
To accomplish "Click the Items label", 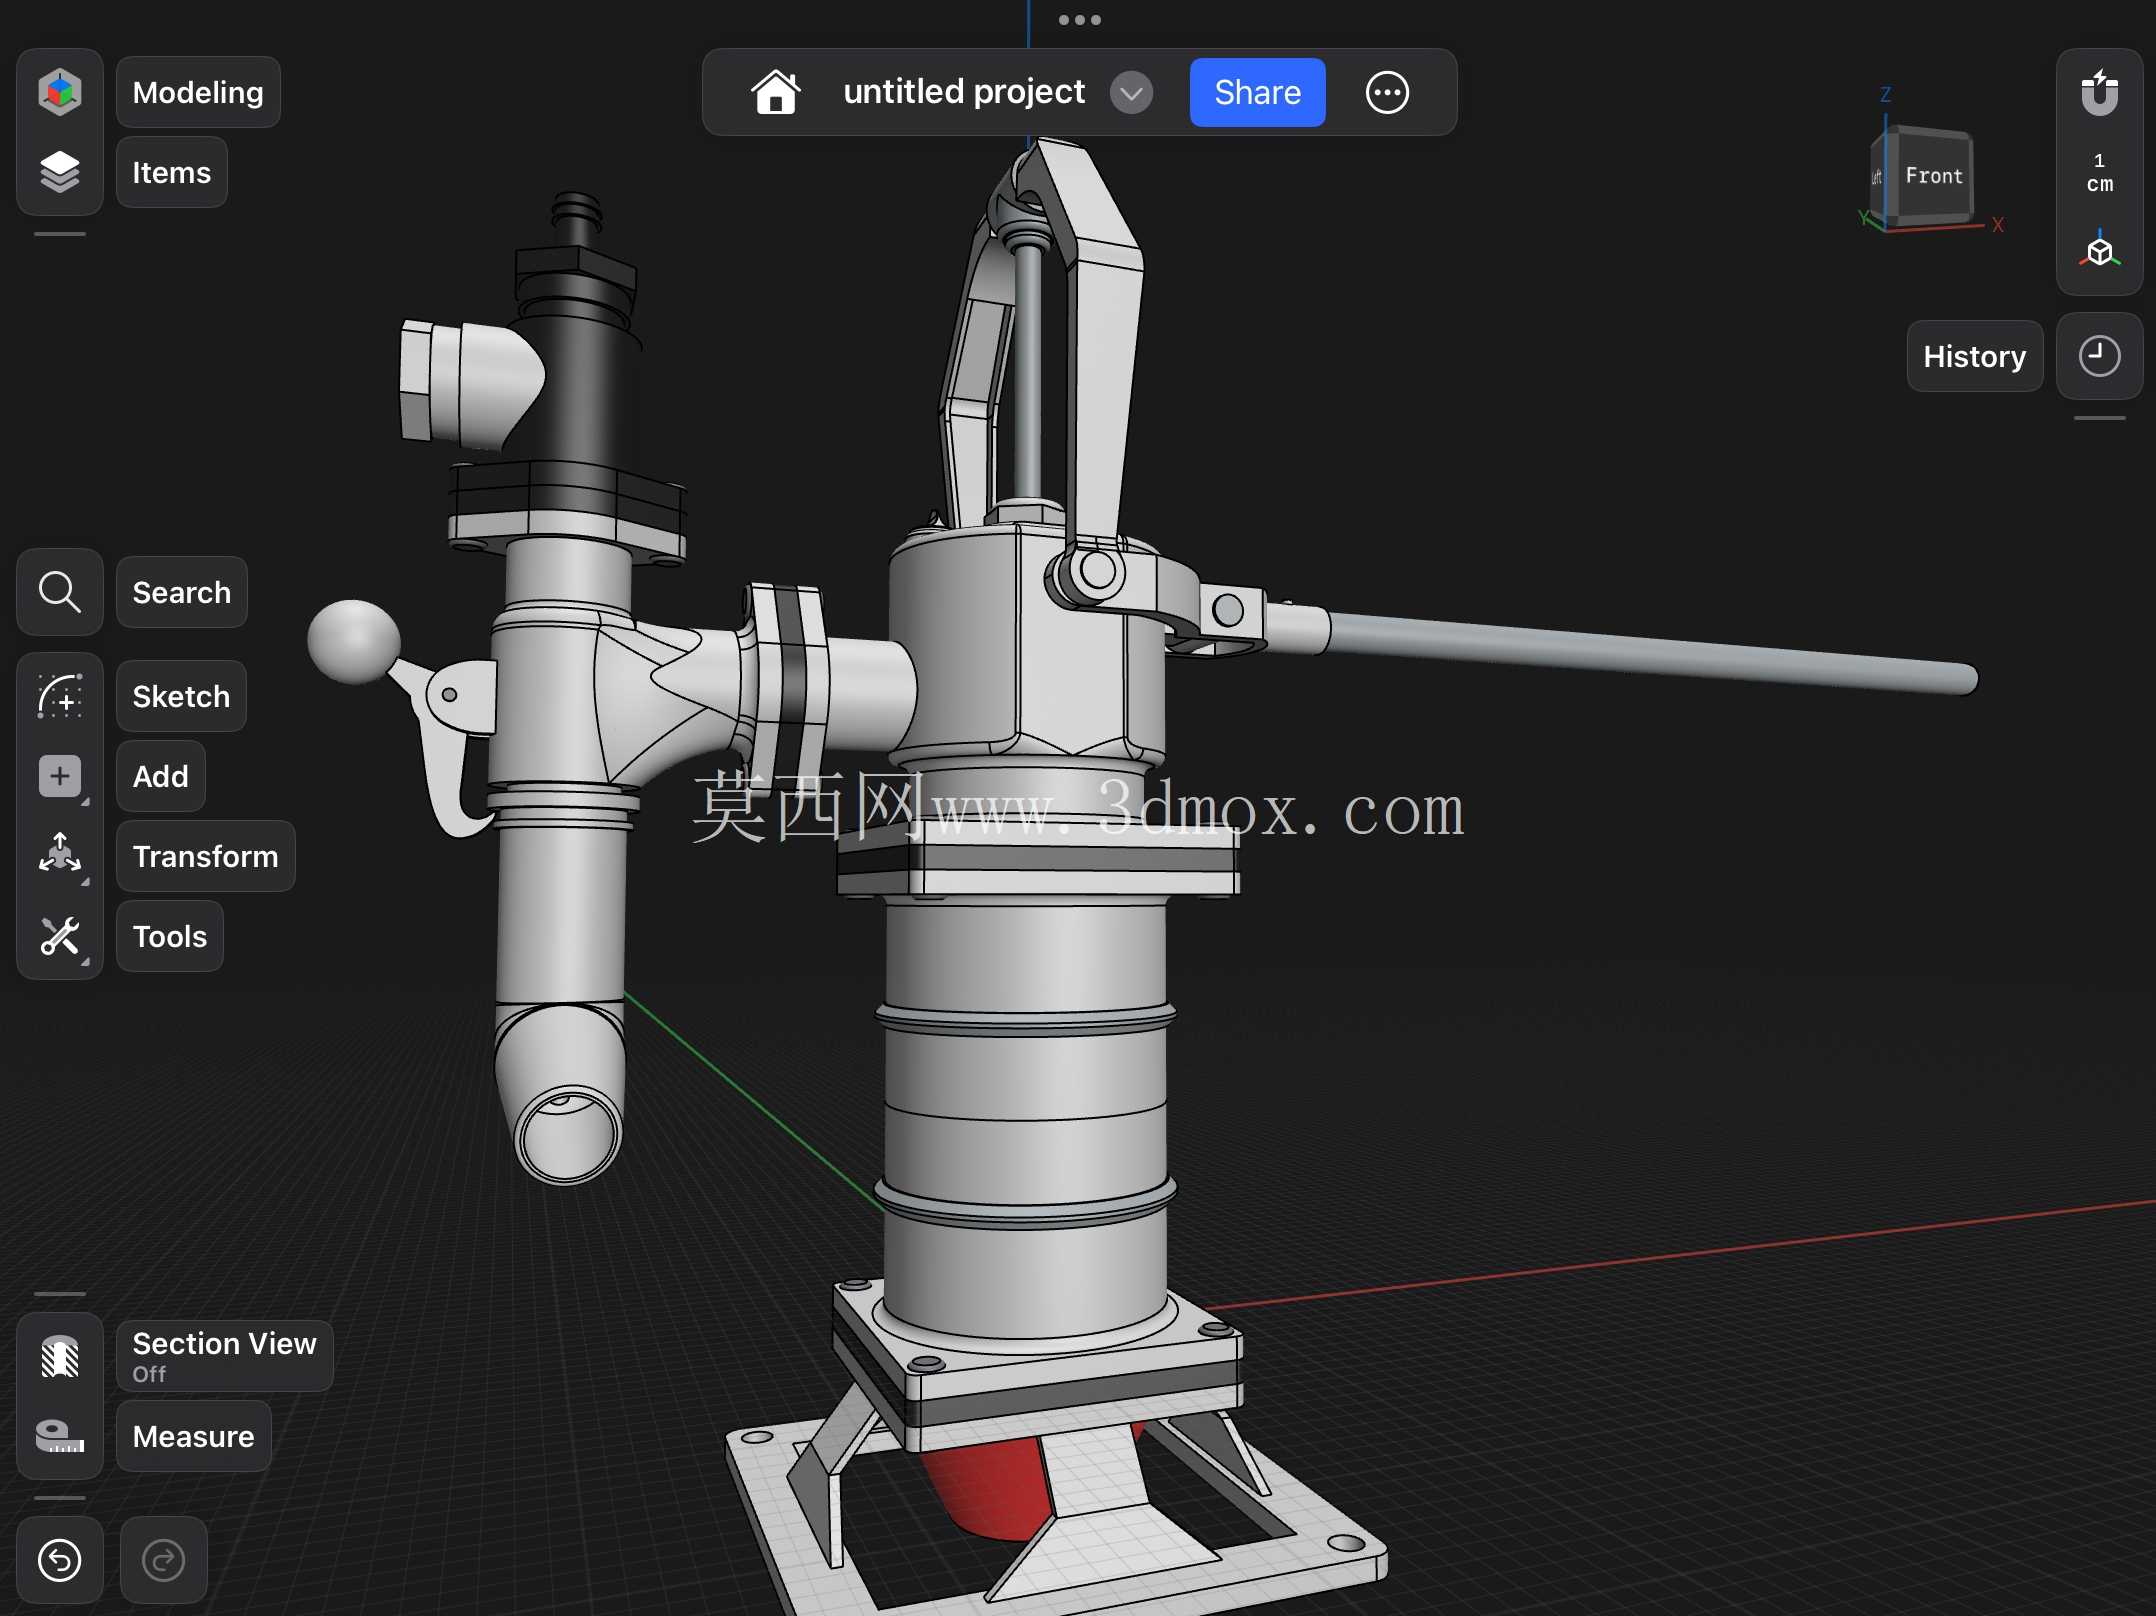I will coord(171,172).
